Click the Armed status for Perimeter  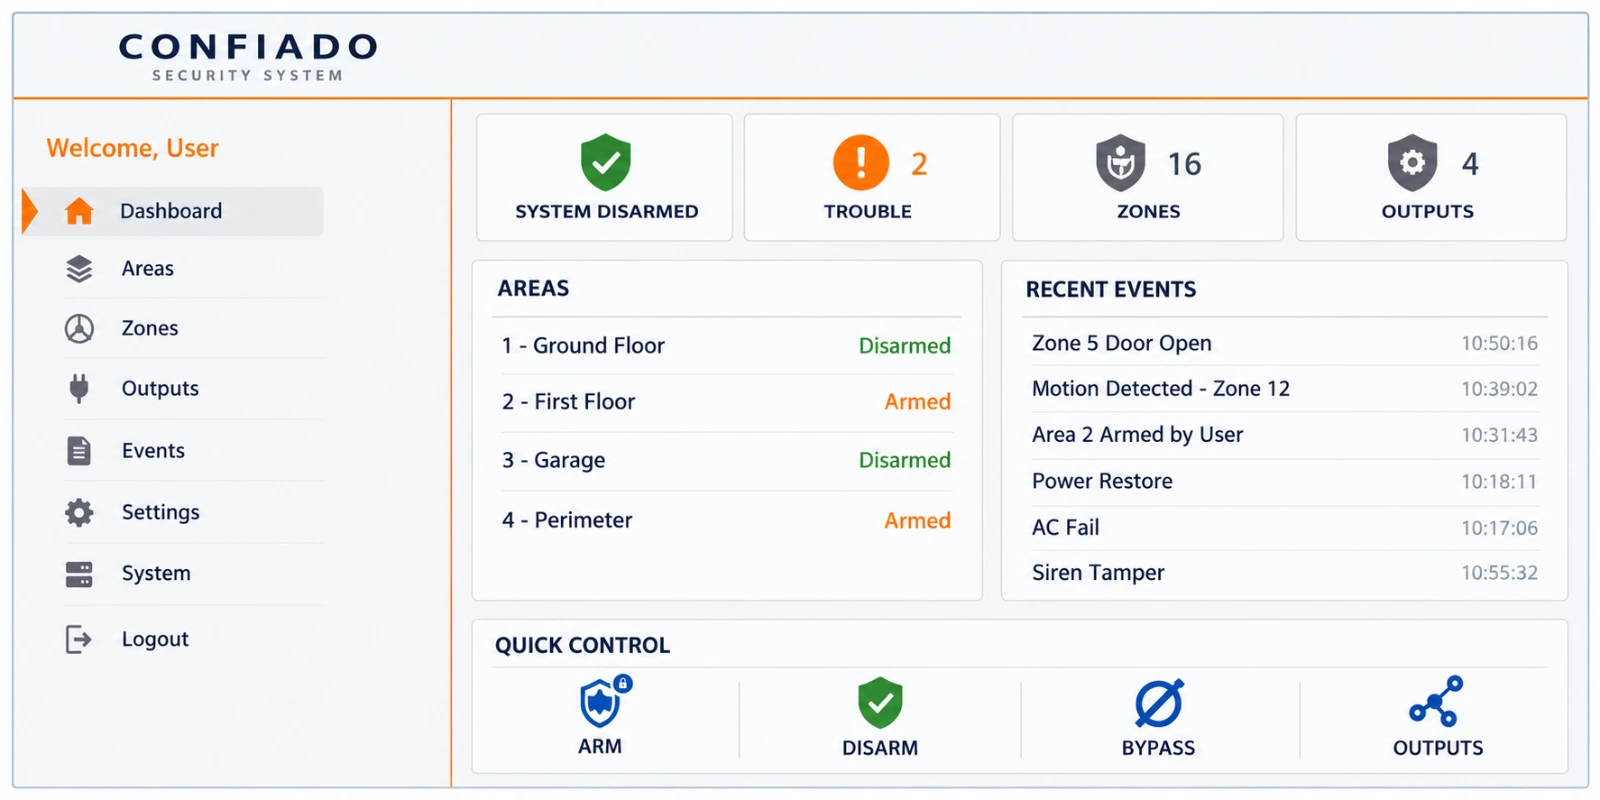tap(917, 520)
